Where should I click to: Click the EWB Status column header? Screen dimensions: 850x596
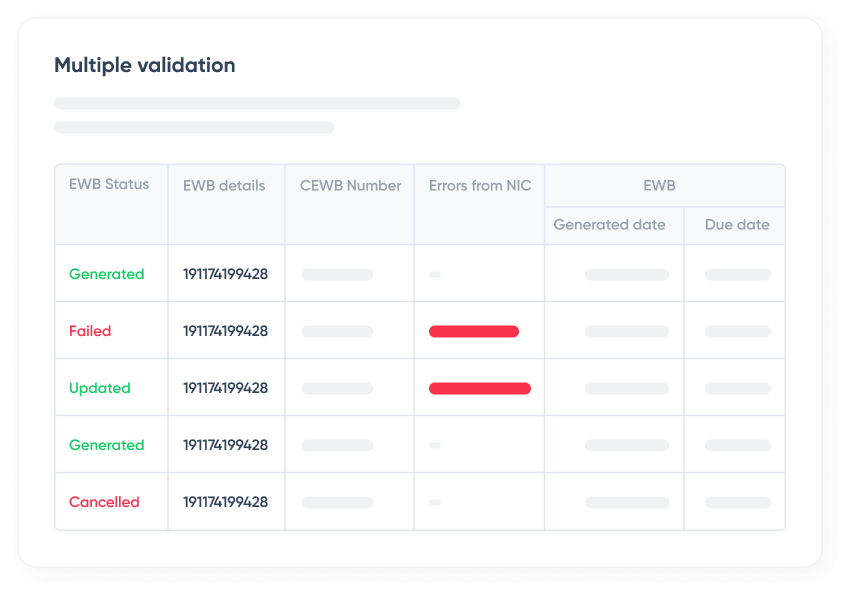click(108, 185)
